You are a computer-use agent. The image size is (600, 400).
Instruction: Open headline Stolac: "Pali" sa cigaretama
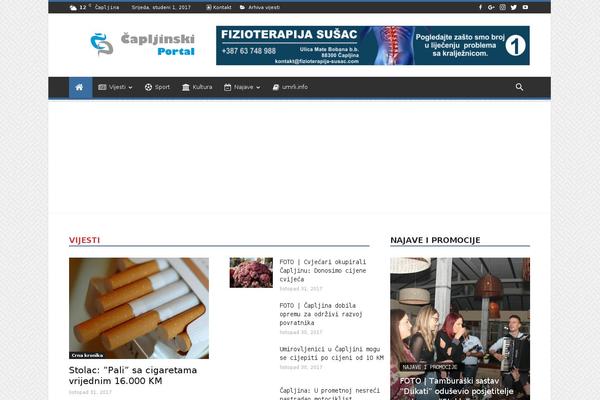click(x=133, y=376)
